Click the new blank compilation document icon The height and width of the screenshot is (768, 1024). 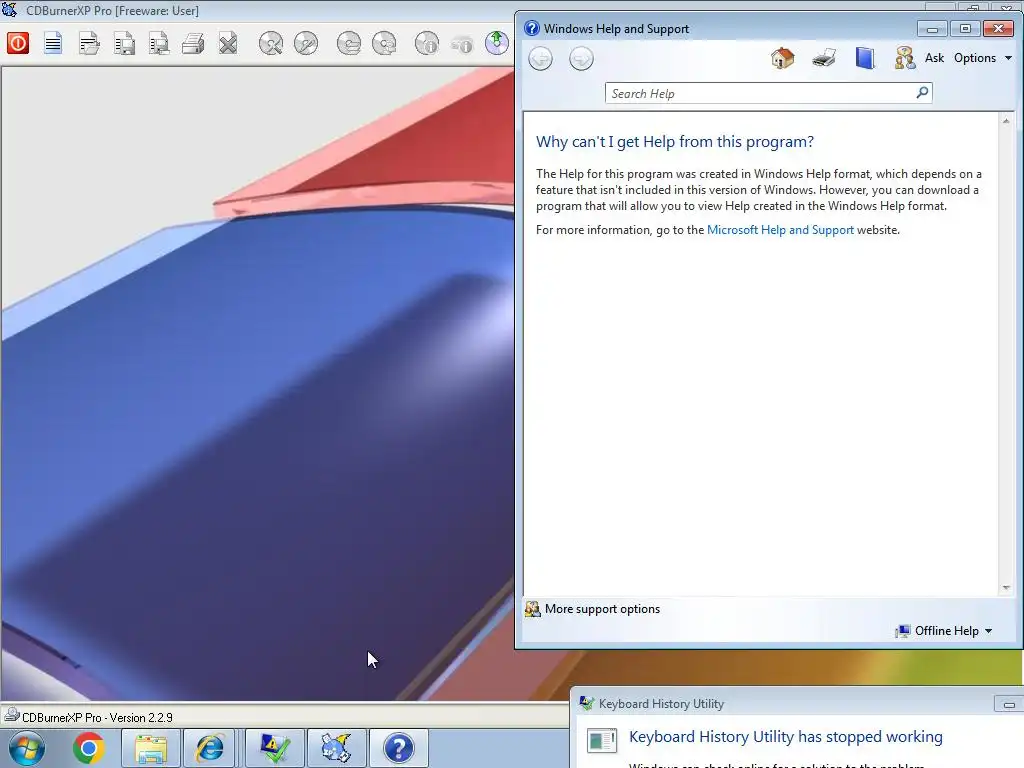coord(53,44)
